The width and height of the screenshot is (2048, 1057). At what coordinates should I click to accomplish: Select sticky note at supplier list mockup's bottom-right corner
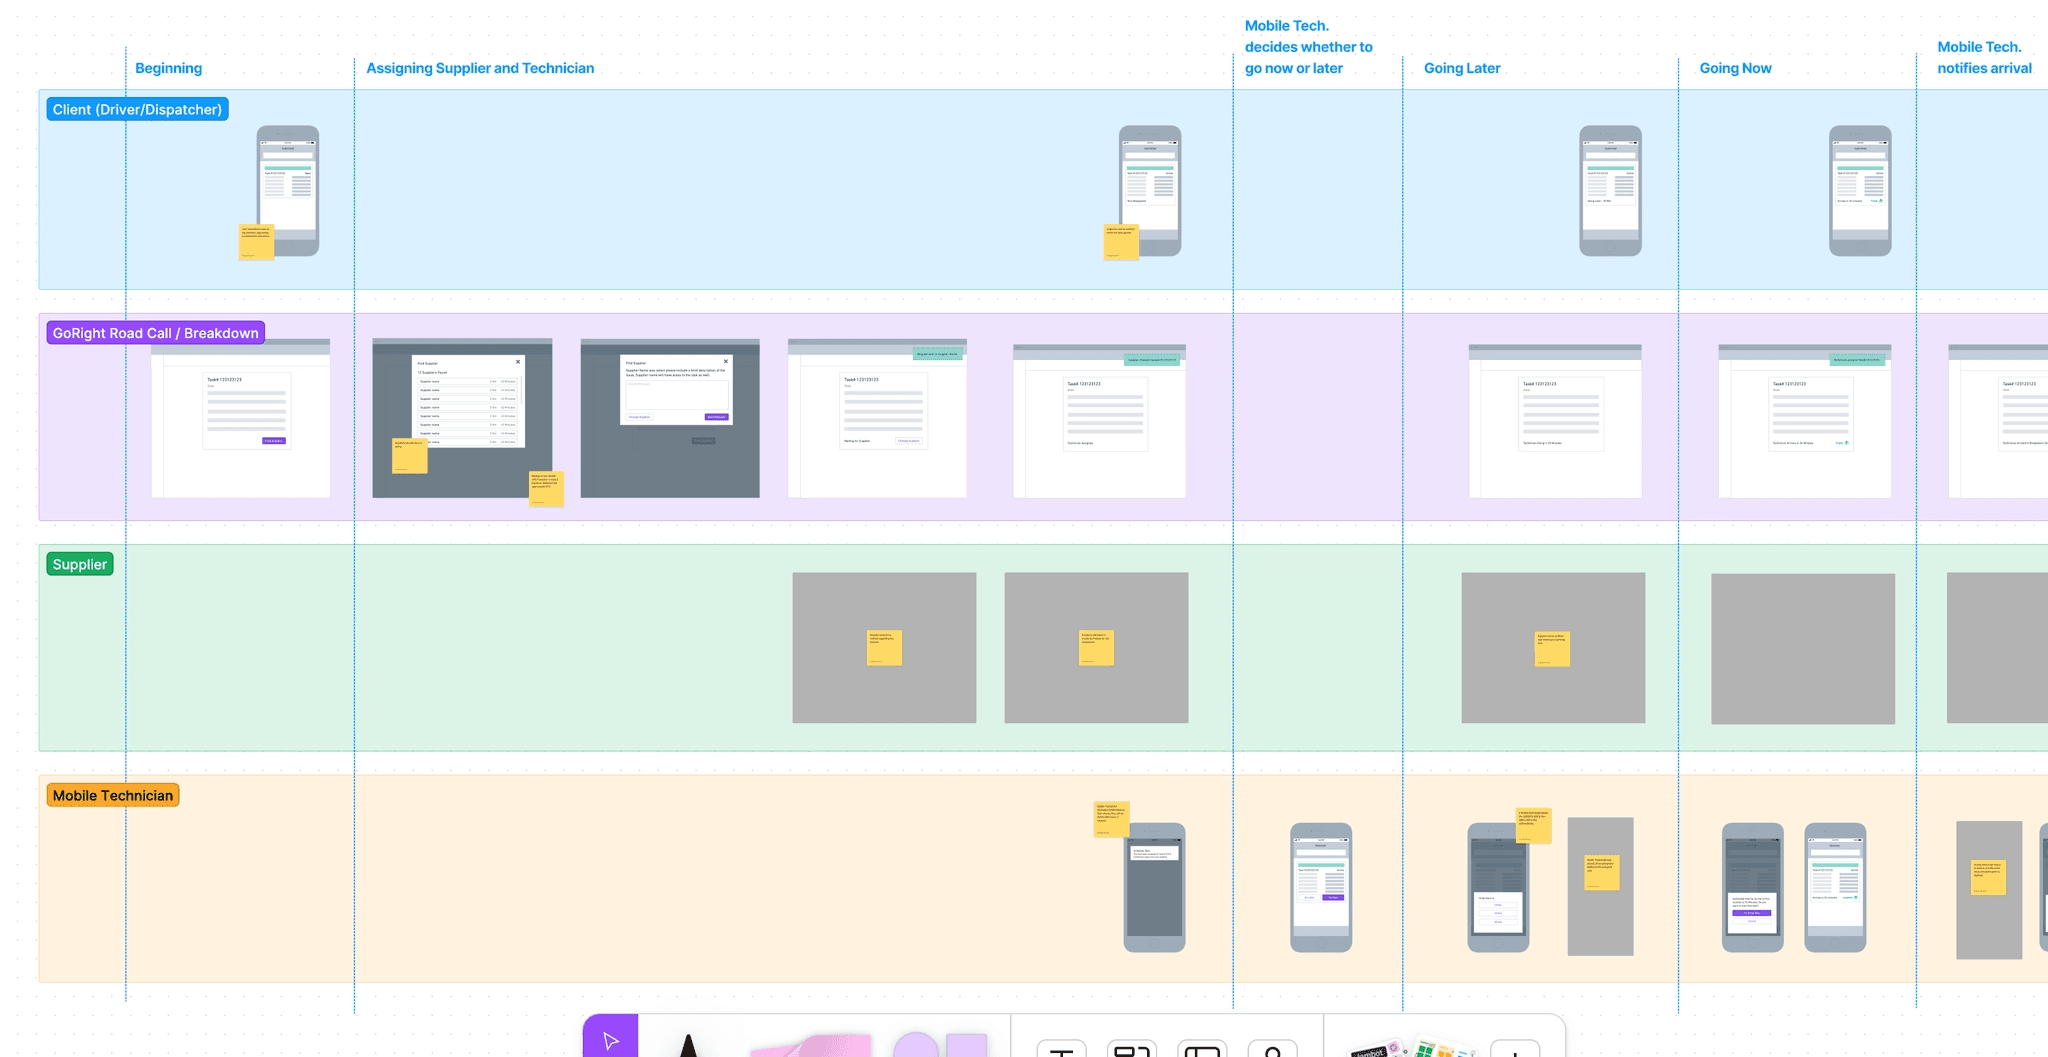click(x=546, y=489)
